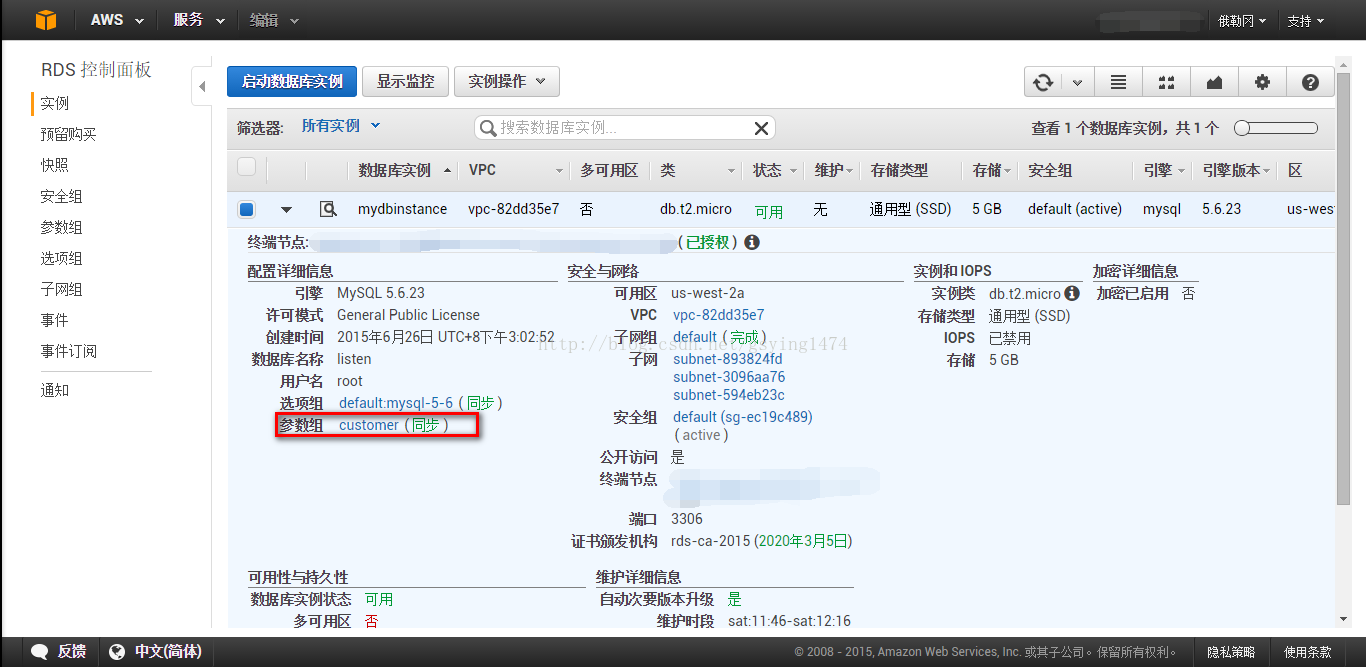Screen dimensions: 1366x667
Task: Open the default:mysql-5-6 option group link
Action: tap(396, 403)
